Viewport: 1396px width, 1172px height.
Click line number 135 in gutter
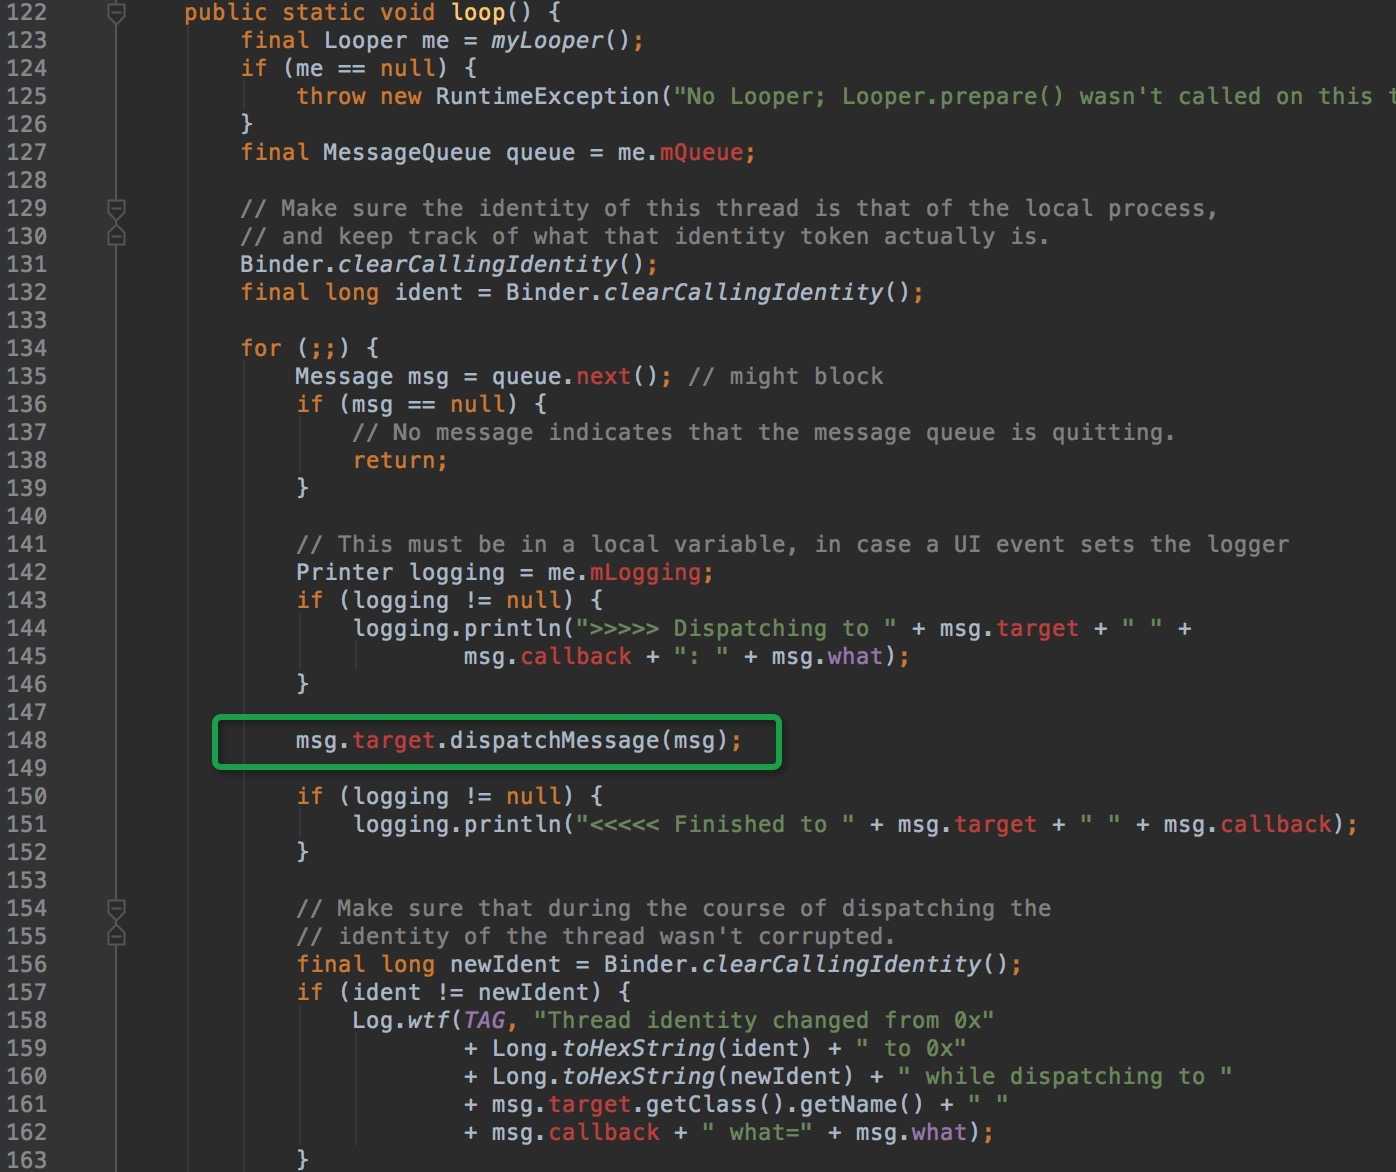27,376
